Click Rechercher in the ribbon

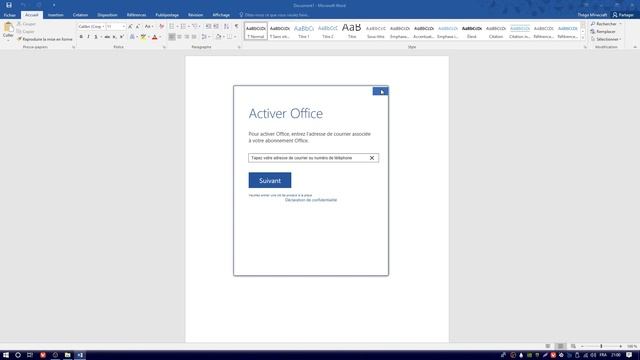pos(604,24)
